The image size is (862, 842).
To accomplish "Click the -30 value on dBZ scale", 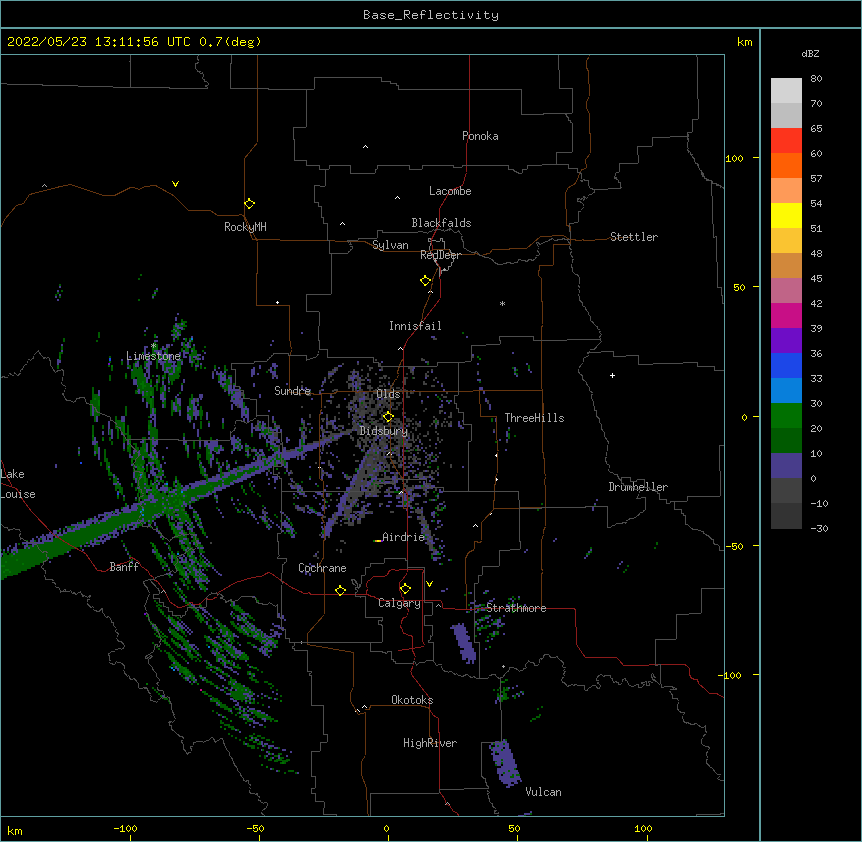I will coord(819,529).
